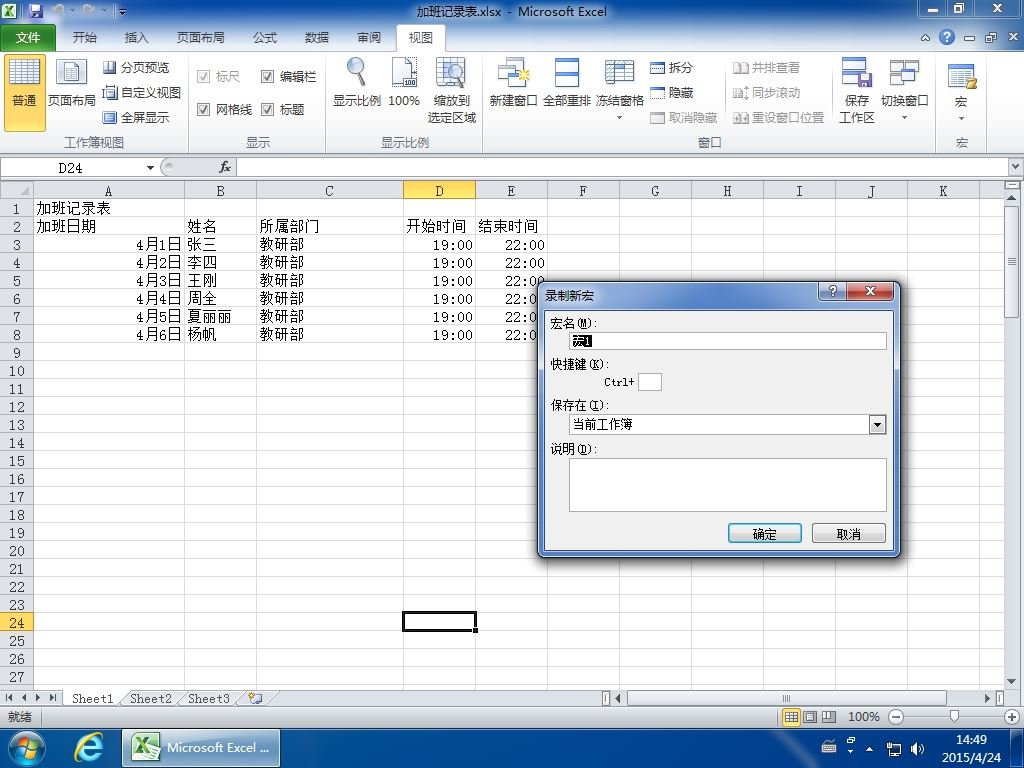Open the 开始 Home tab
This screenshot has height=768, width=1024.
tap(84, 37)
